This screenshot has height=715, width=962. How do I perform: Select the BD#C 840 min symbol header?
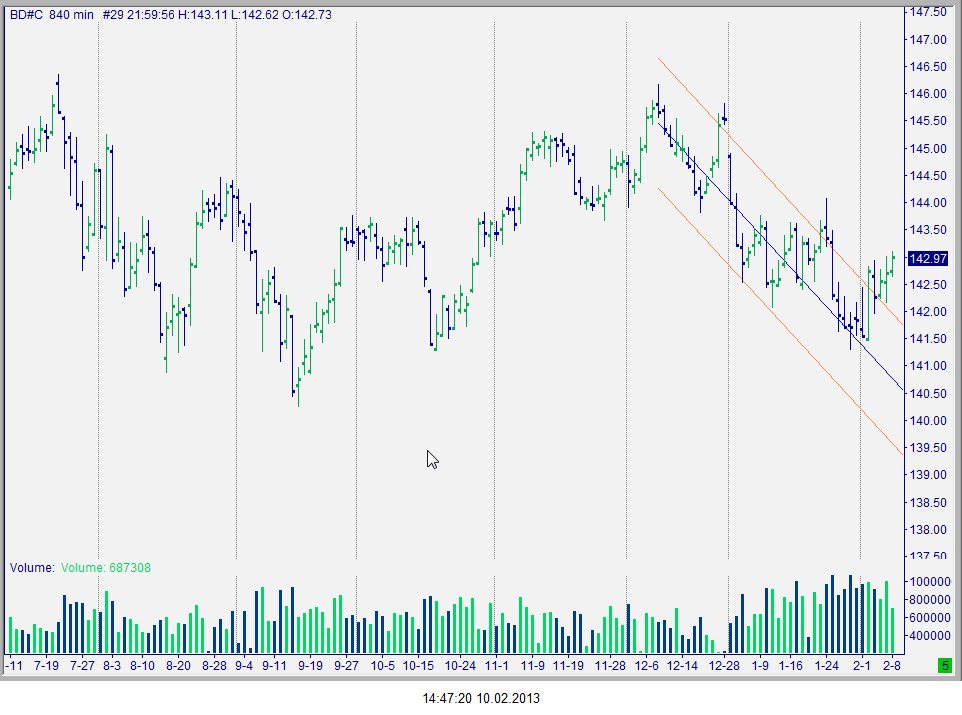click(52, 15)
